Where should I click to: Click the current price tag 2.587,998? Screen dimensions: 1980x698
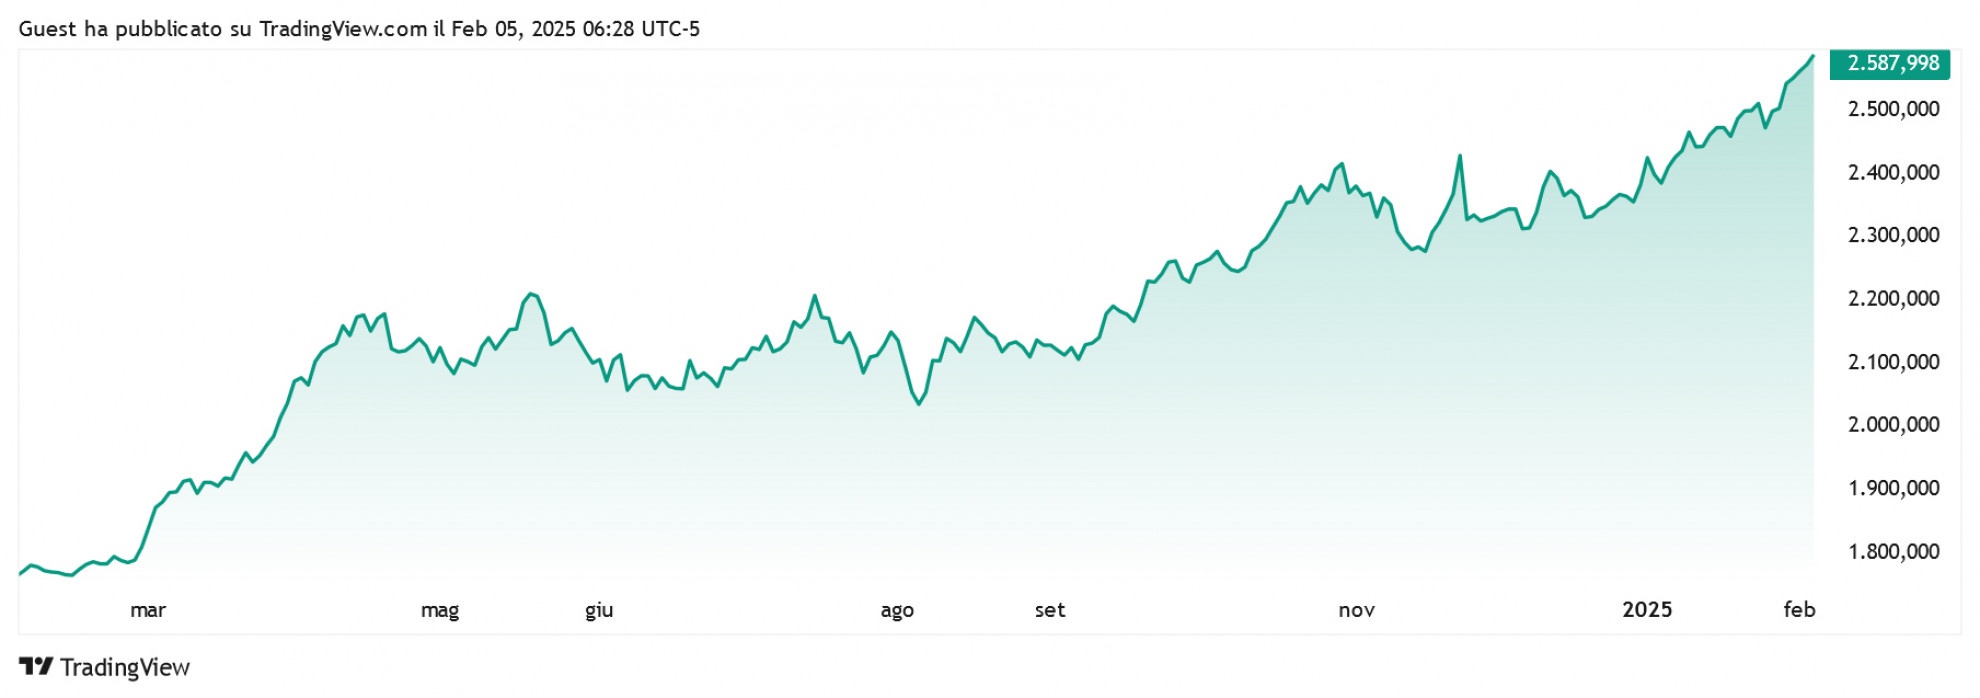pos(1892,64)
